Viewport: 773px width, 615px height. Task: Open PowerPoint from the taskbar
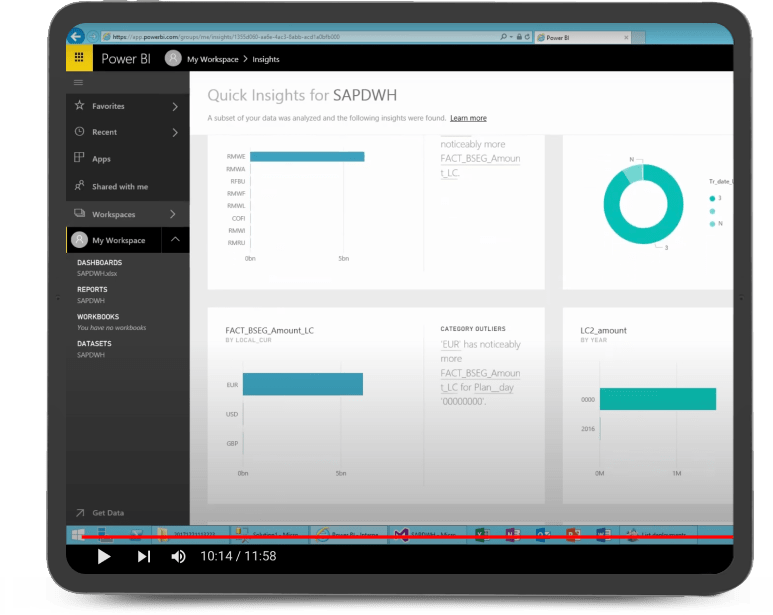click(573, 535)
